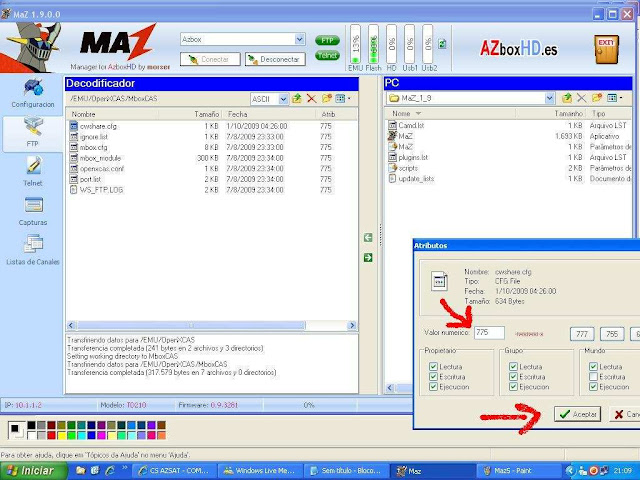Go up one folder in PC panel
Viewport: 640px width, 480px height.
567,98
